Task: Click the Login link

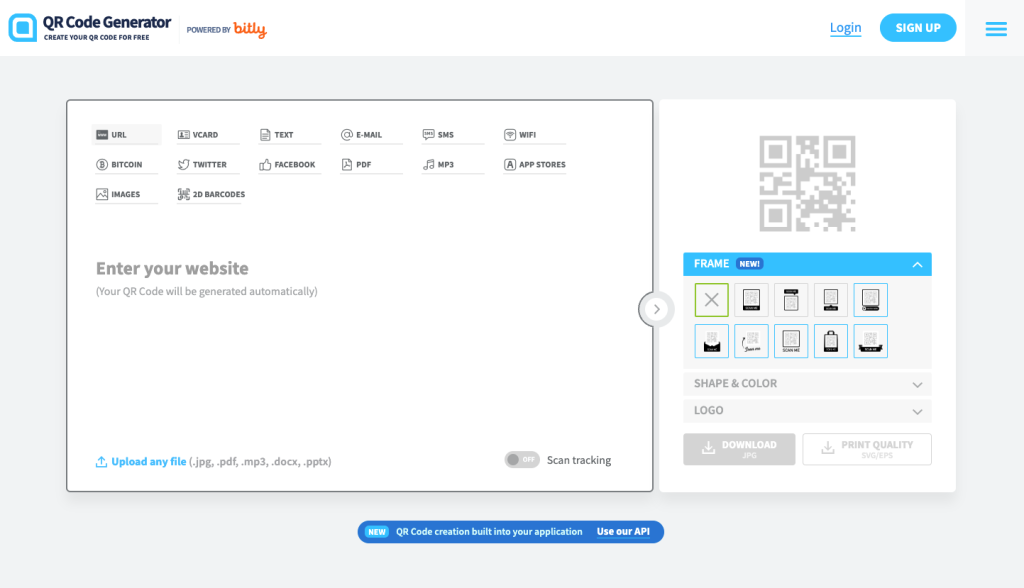Action: coord(845,27)
